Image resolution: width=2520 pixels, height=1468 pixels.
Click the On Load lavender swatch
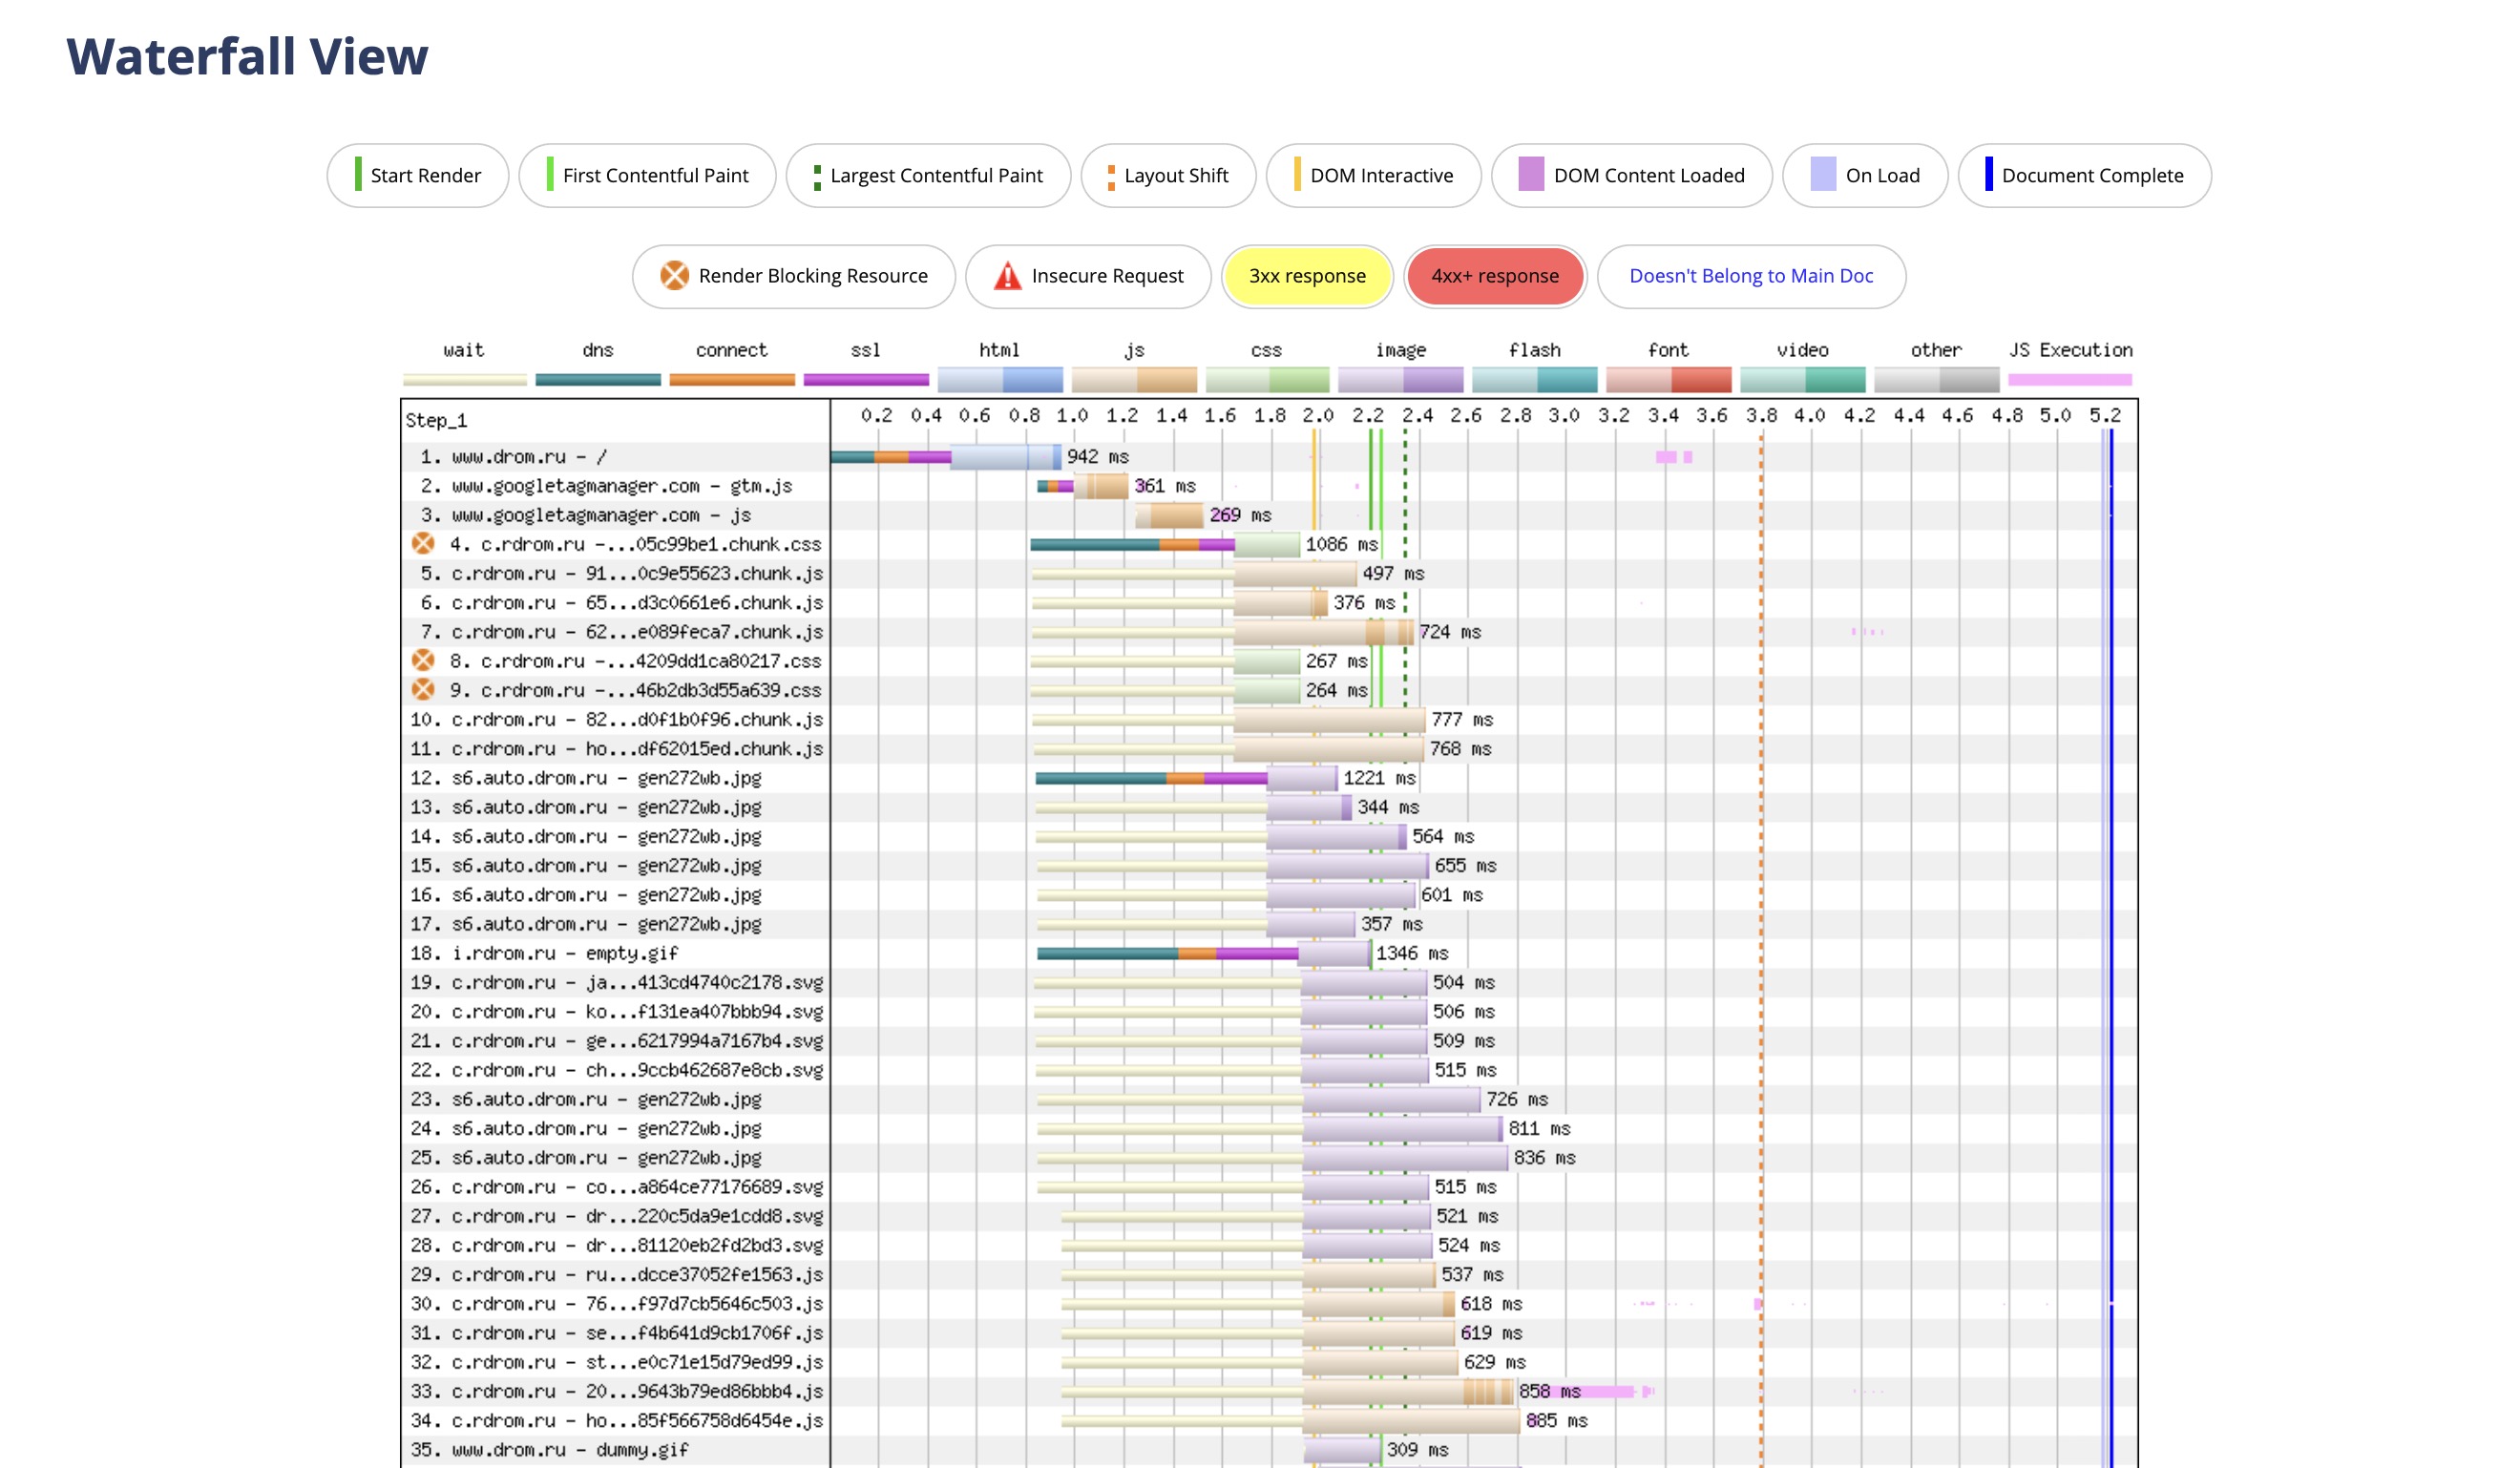pyautogui.click(x=1822, y=175)
